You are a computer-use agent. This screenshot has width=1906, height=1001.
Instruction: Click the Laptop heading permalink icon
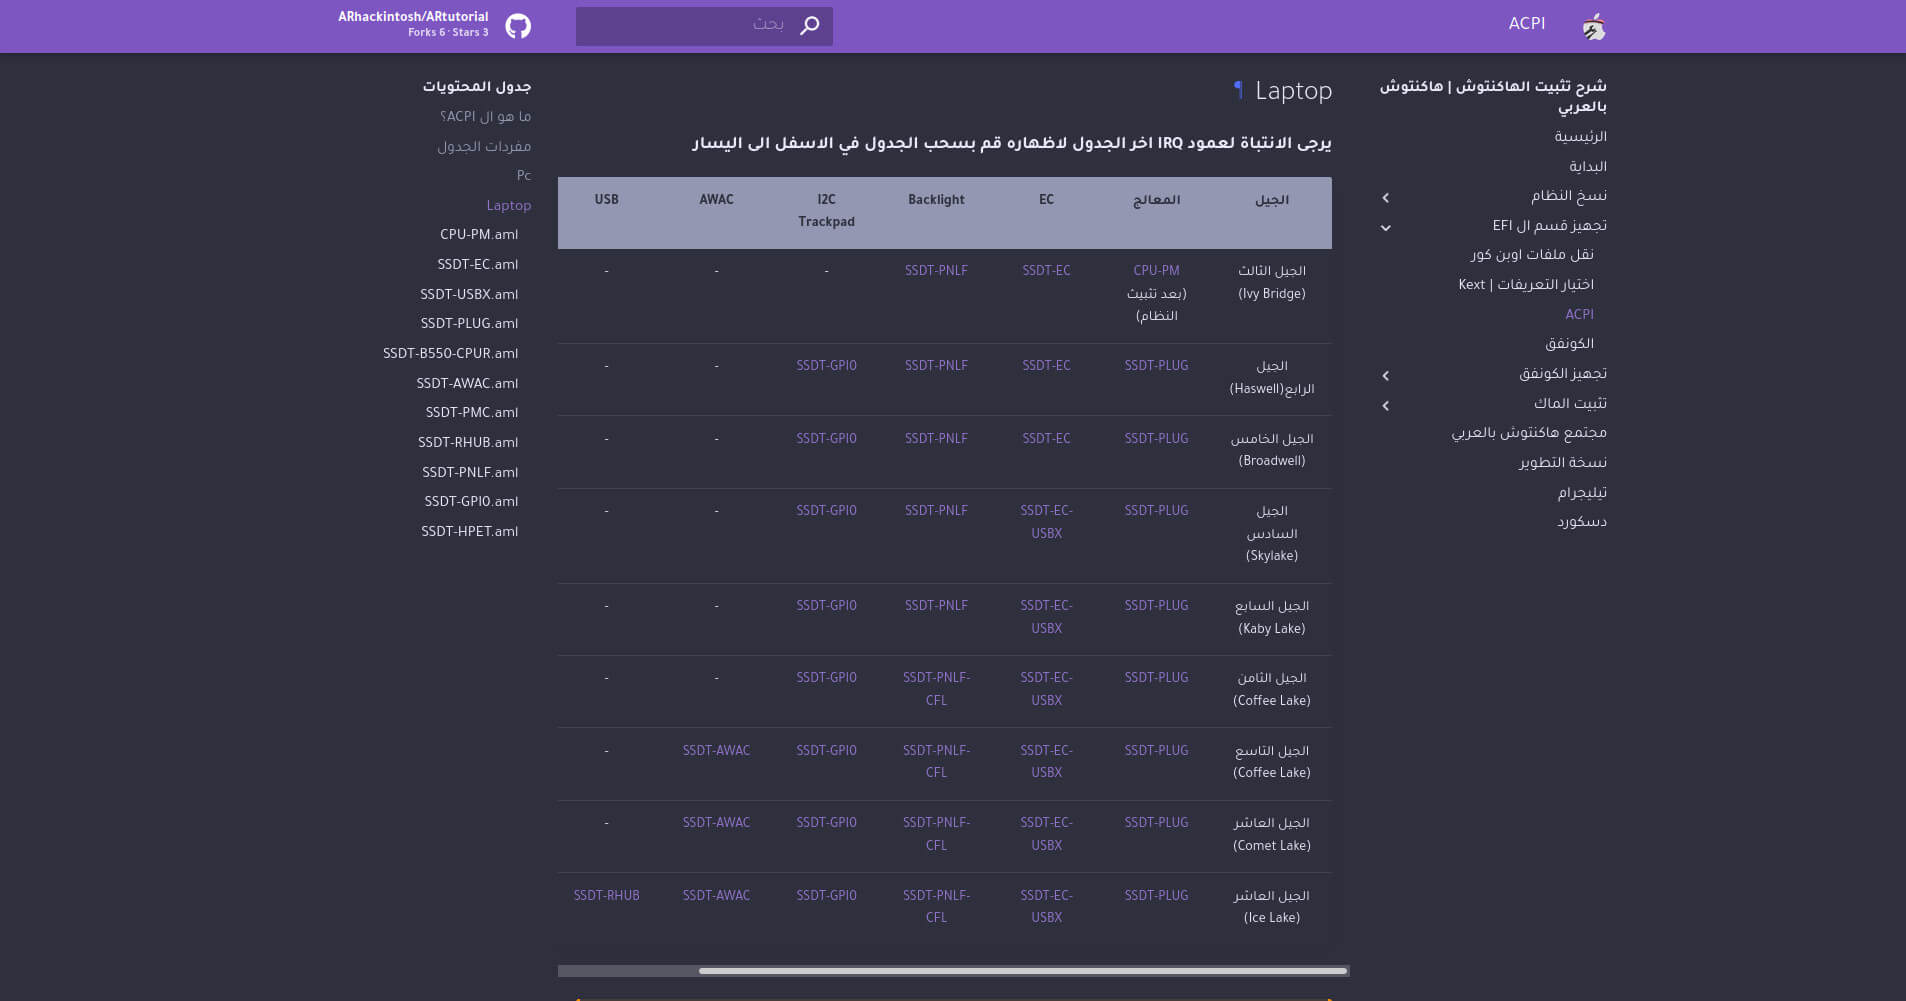click(1238, 91)
